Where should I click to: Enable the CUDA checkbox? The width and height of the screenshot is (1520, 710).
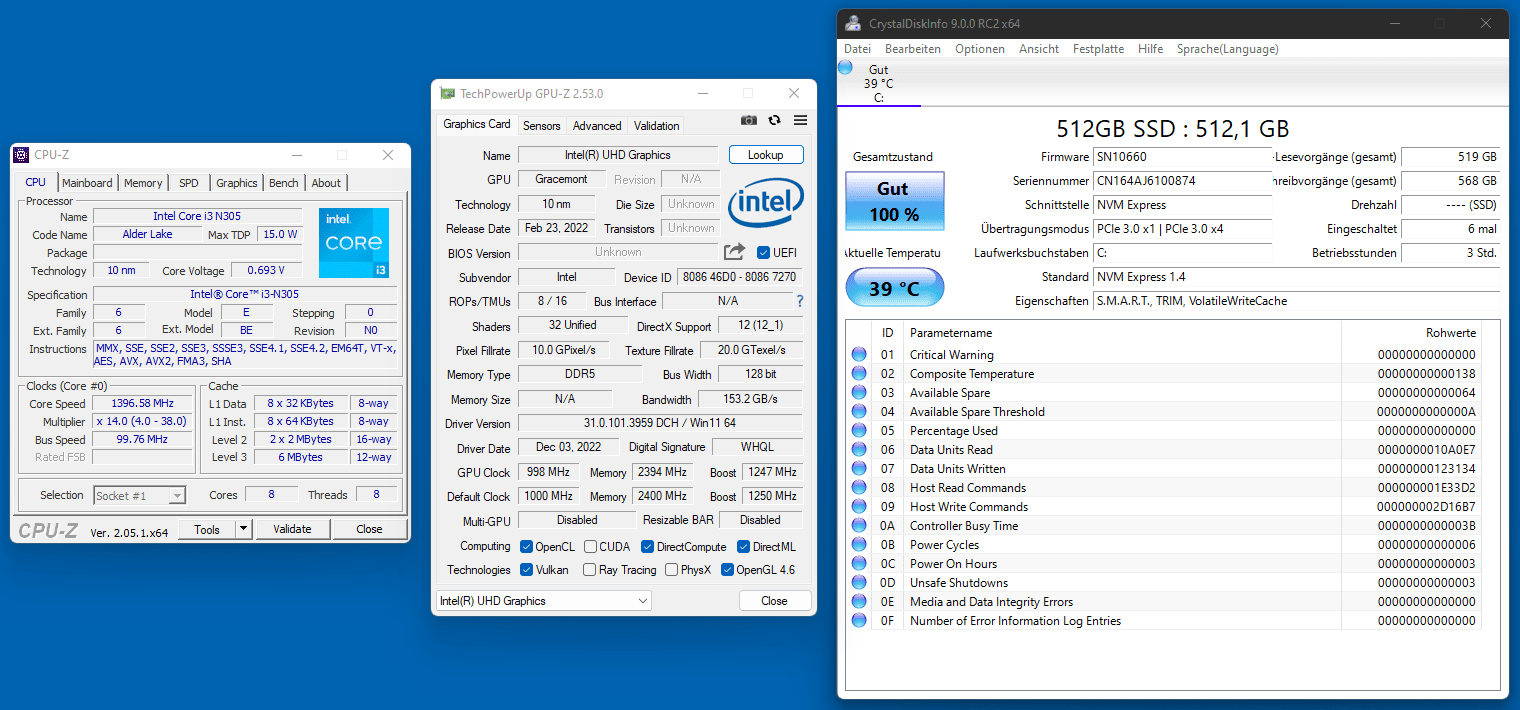(x=590, y=546)
